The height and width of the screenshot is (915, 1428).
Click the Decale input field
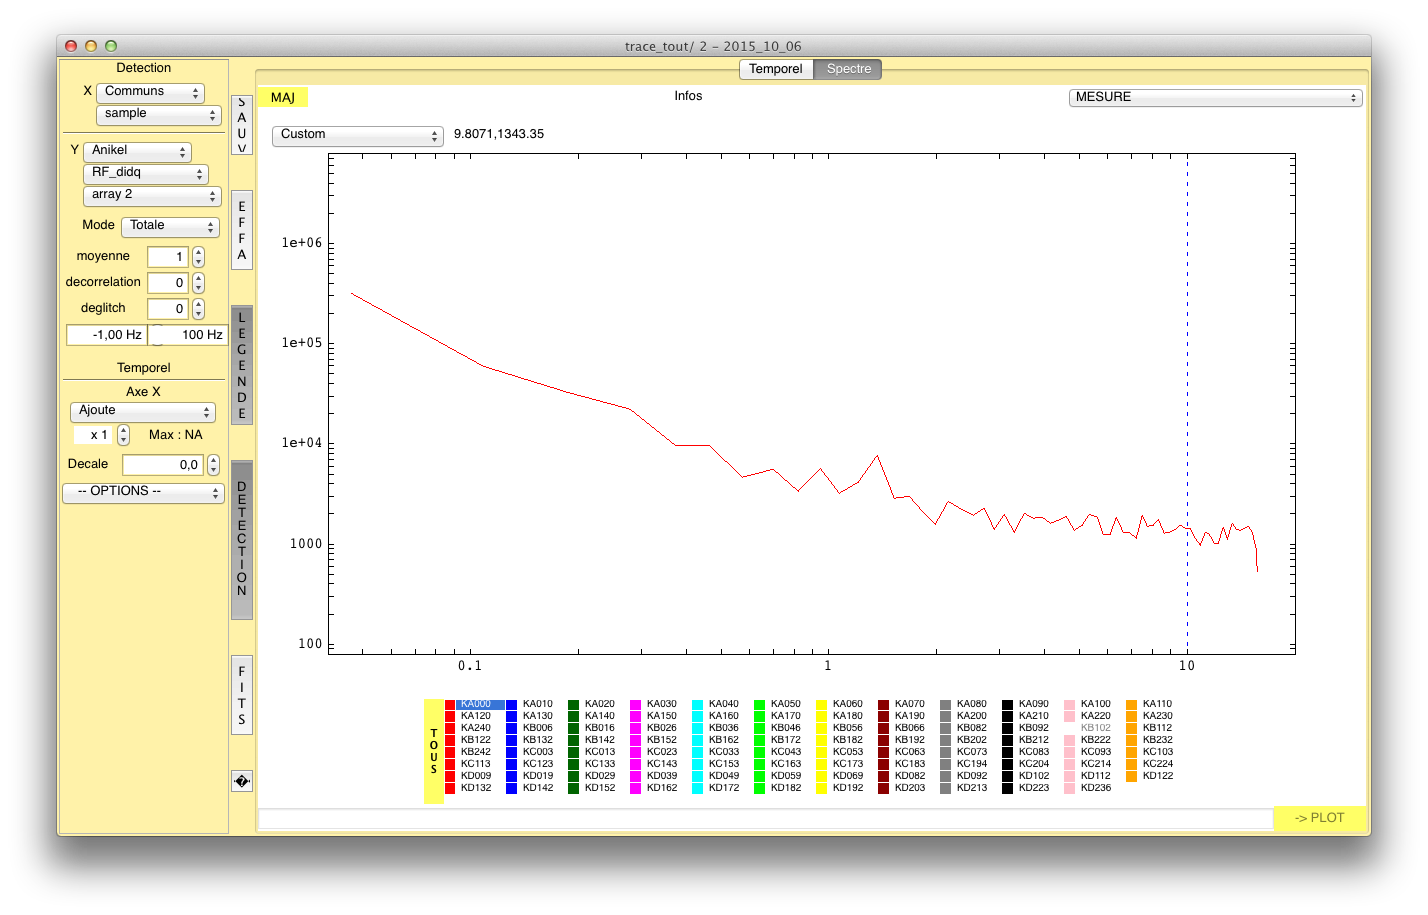point(163,465)
